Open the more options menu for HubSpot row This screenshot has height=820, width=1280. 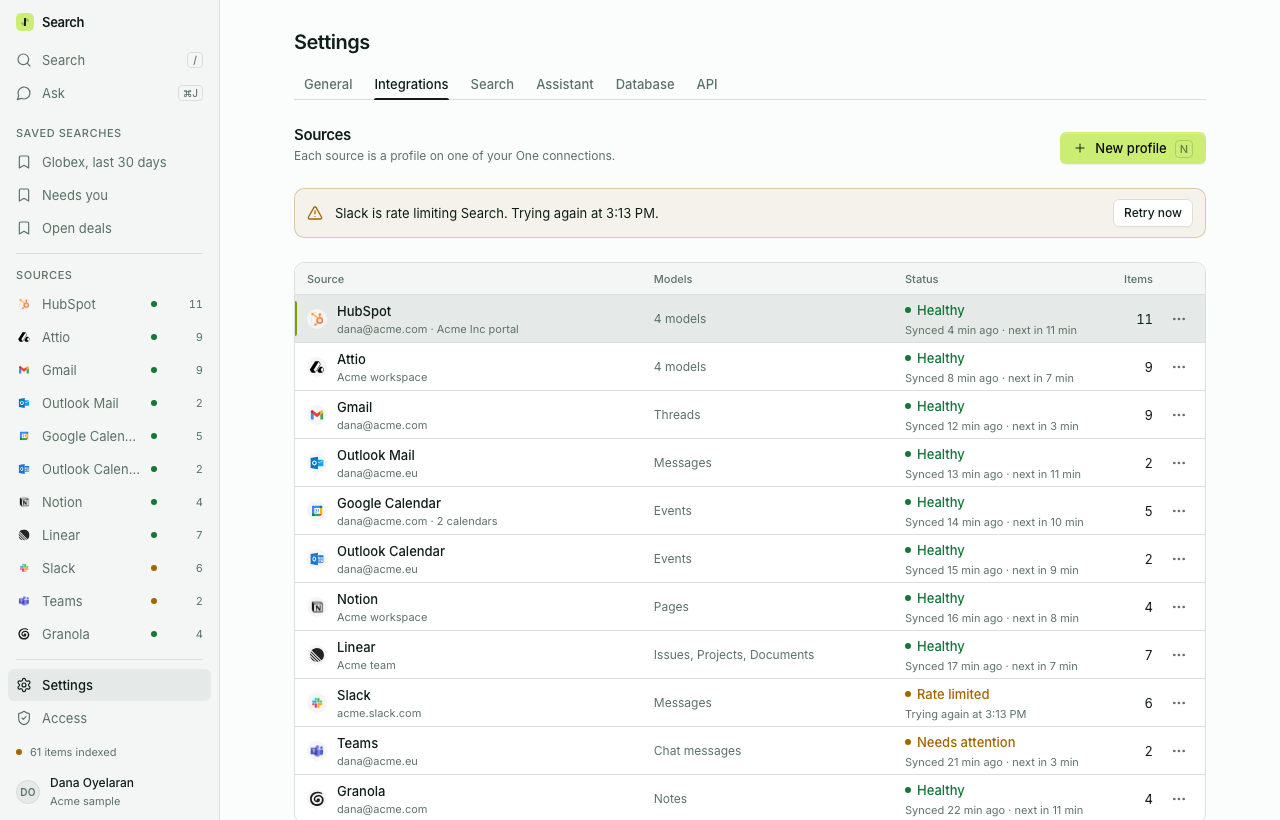(x=1179, y=319)
